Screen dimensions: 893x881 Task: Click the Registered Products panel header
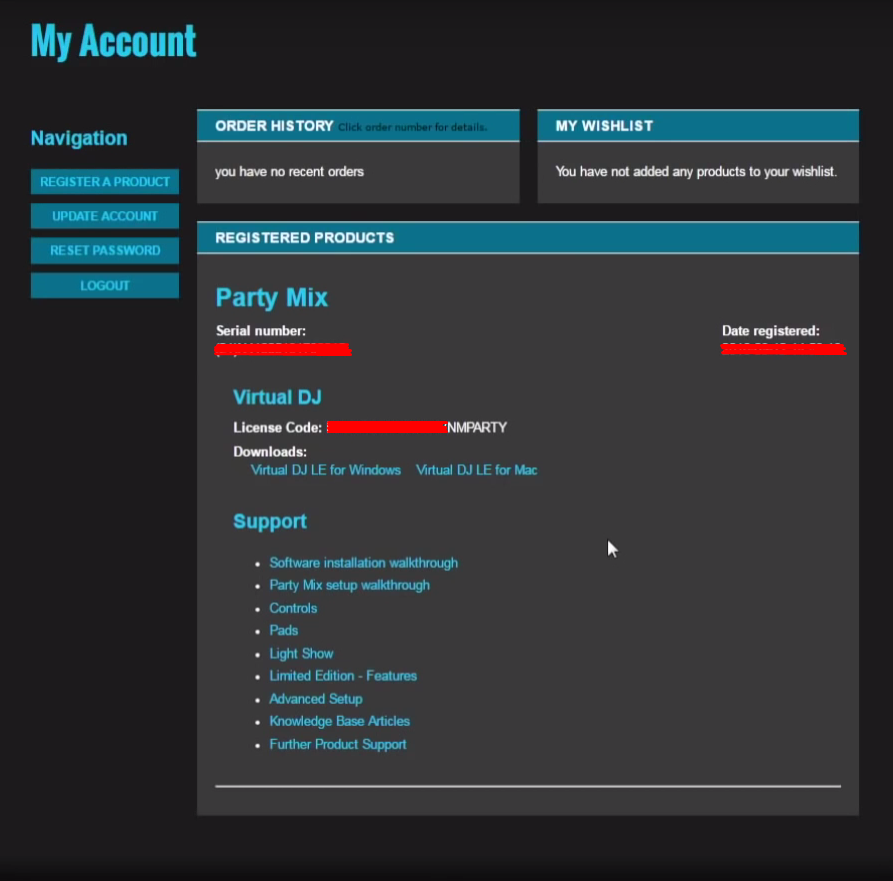pyautogui.click(x=528, y=238)
